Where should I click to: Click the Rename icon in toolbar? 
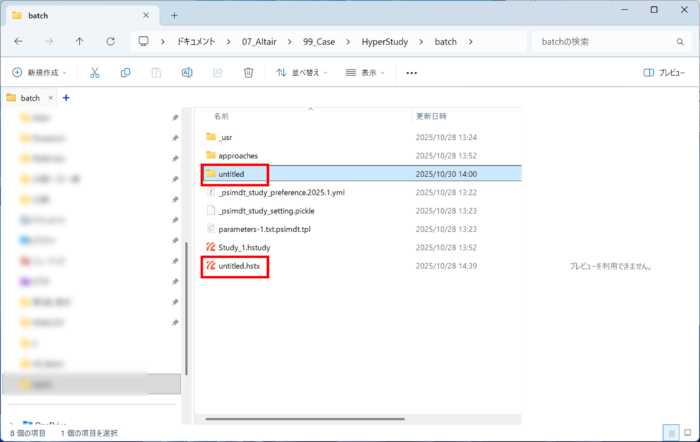pyautogui.click(x=187, y=73)
